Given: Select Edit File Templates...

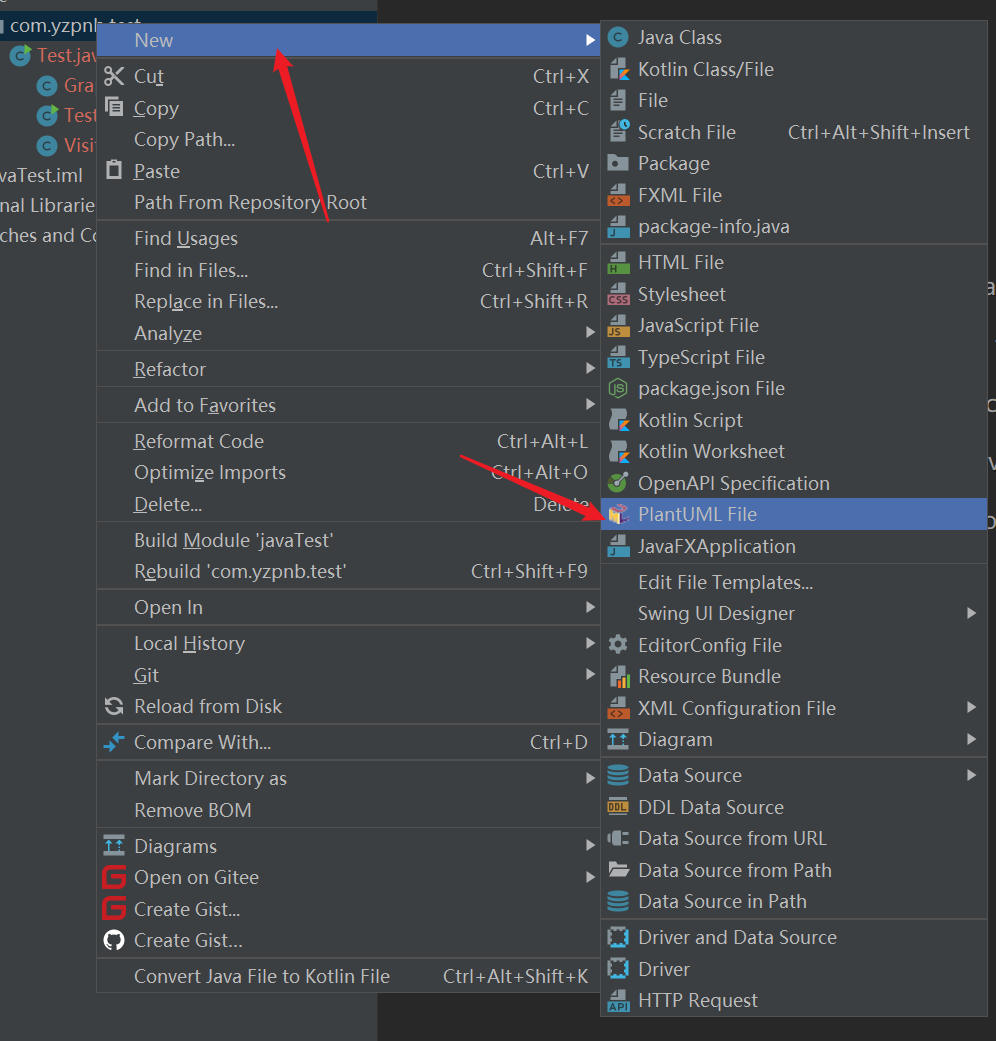Looking at the screenshot, I should point(794,582).
